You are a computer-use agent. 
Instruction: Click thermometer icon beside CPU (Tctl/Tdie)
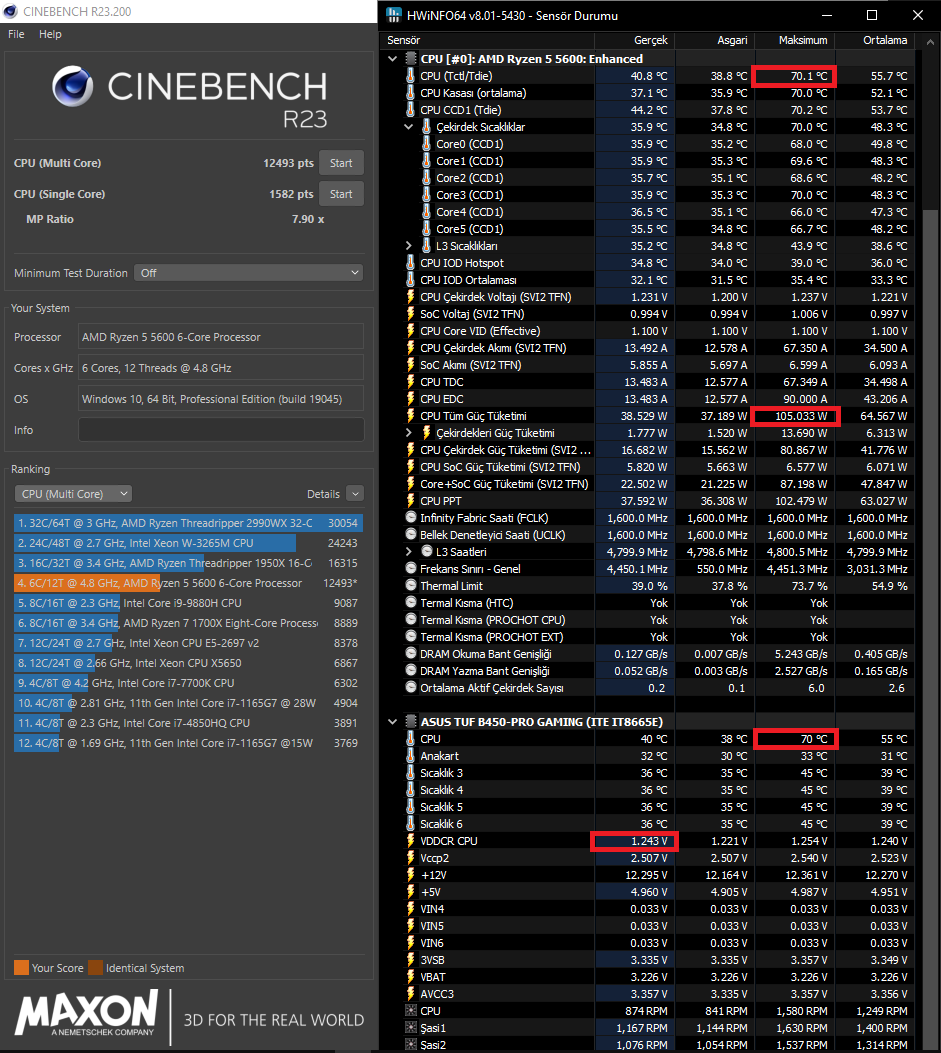pyautogui.click(x=410, y=76)
